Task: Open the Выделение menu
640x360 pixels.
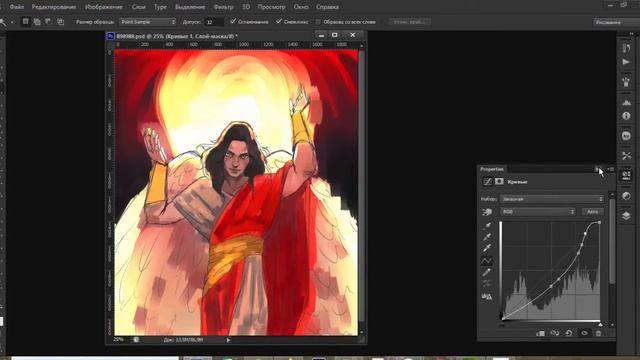Action: point(190,7)
